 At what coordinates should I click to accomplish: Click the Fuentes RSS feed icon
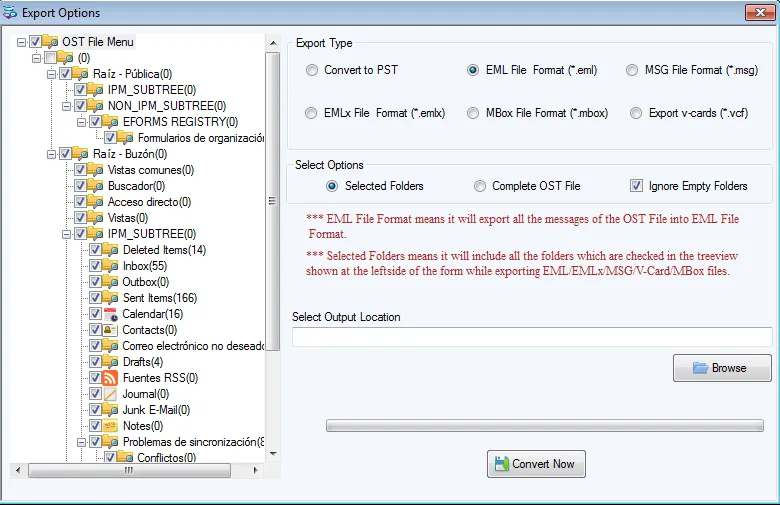click(x=110, y=378)
